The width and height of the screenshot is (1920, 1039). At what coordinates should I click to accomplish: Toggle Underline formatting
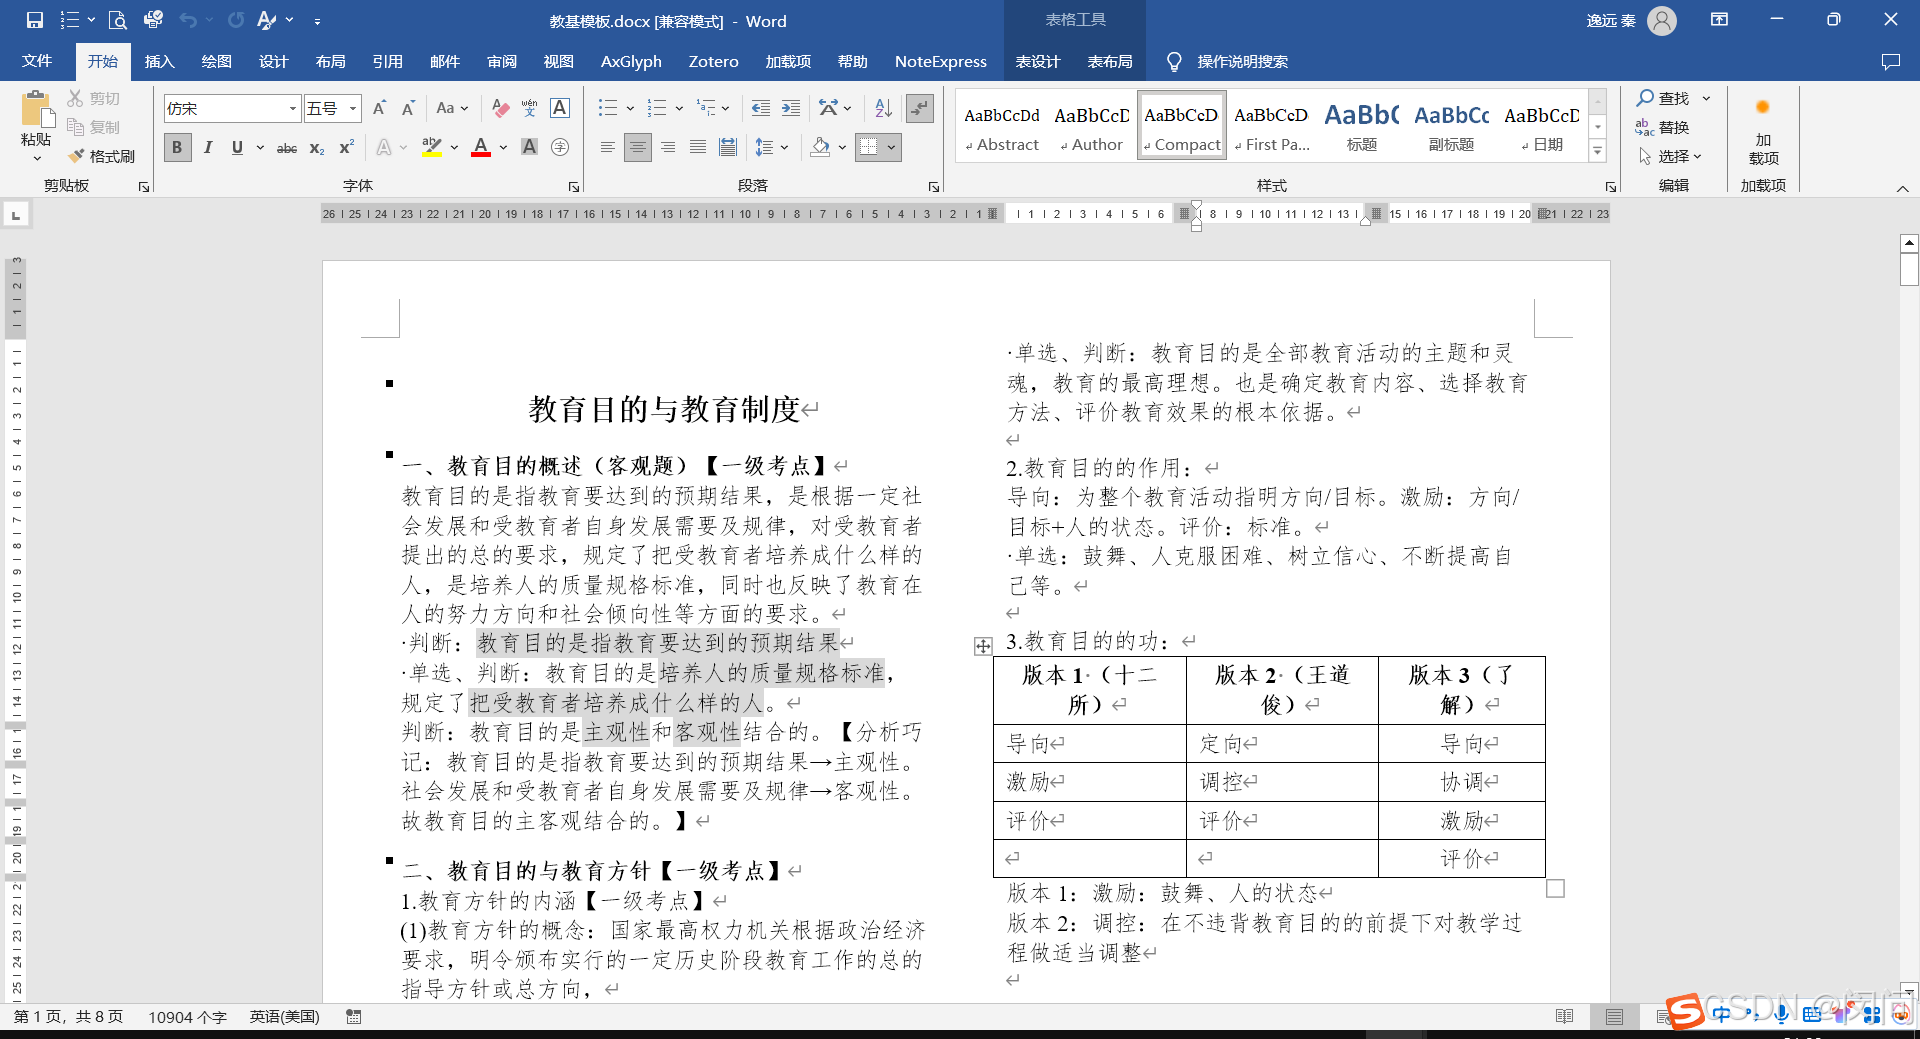237,148
